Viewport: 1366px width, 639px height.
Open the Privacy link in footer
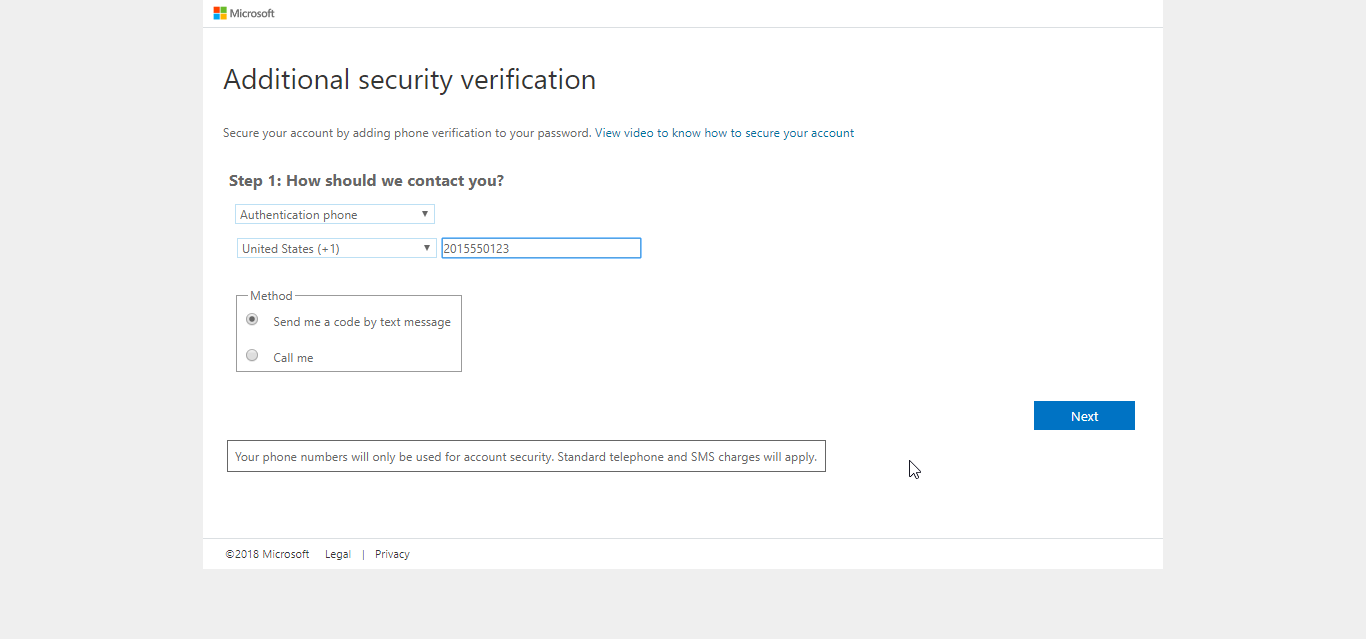pos(392,554)
